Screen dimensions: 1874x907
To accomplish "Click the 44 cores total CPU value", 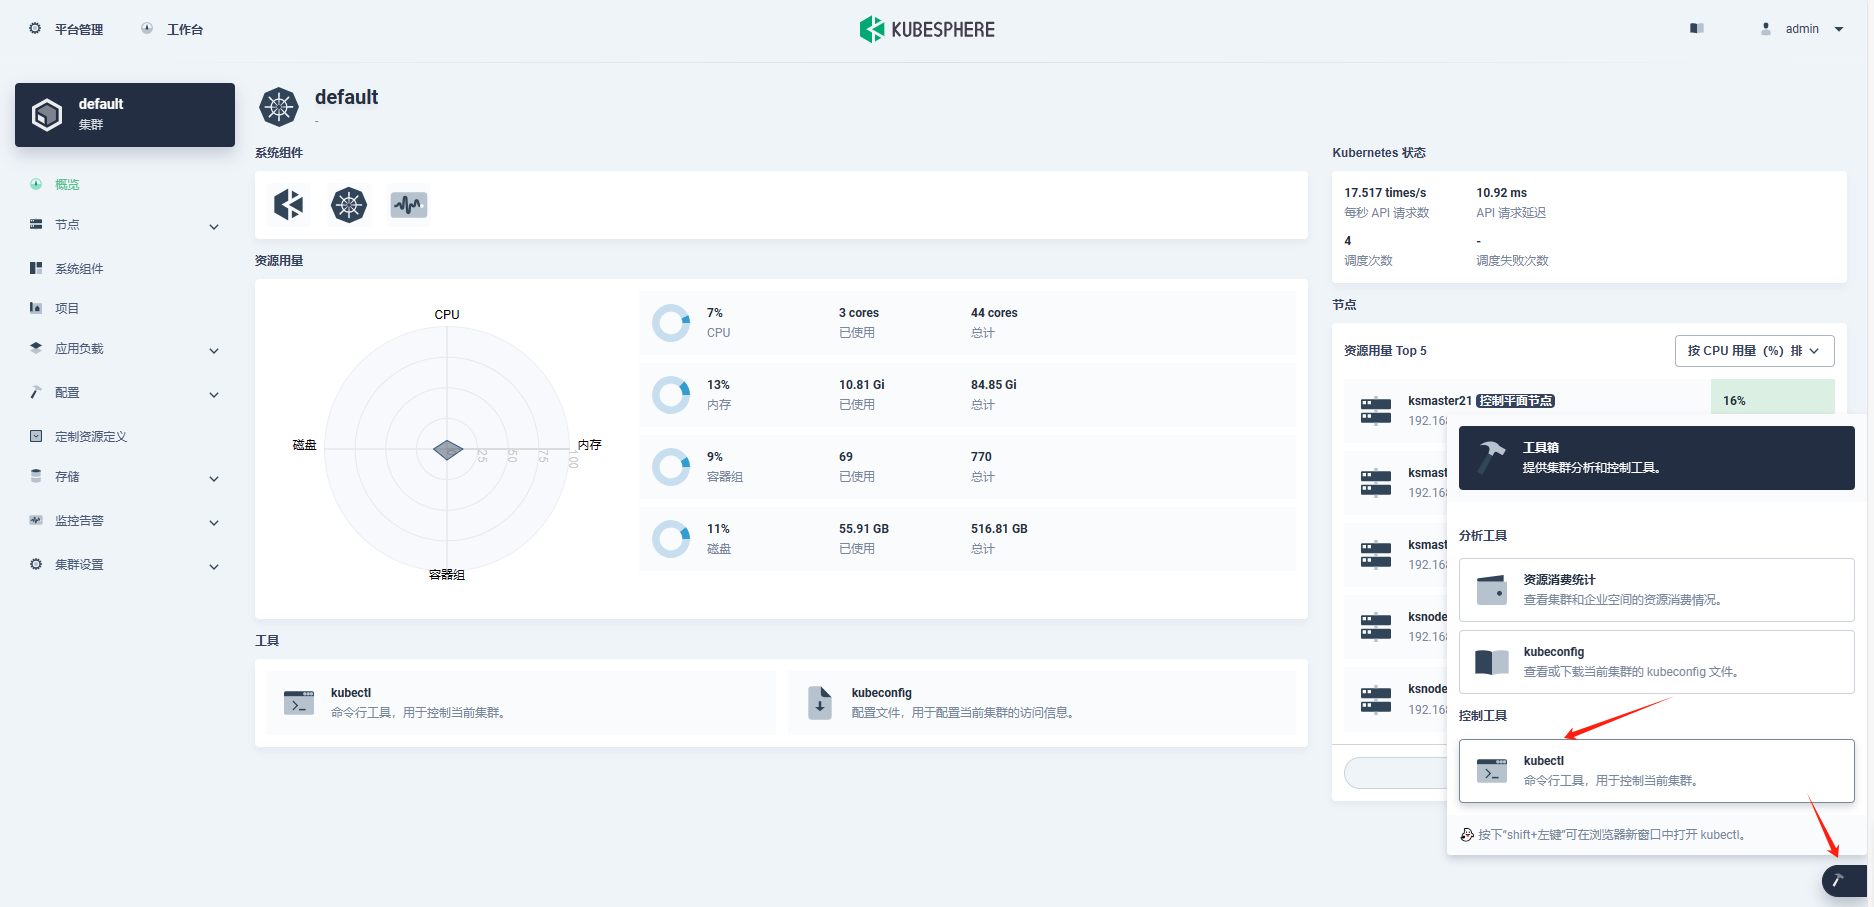I will pos(994,313).
